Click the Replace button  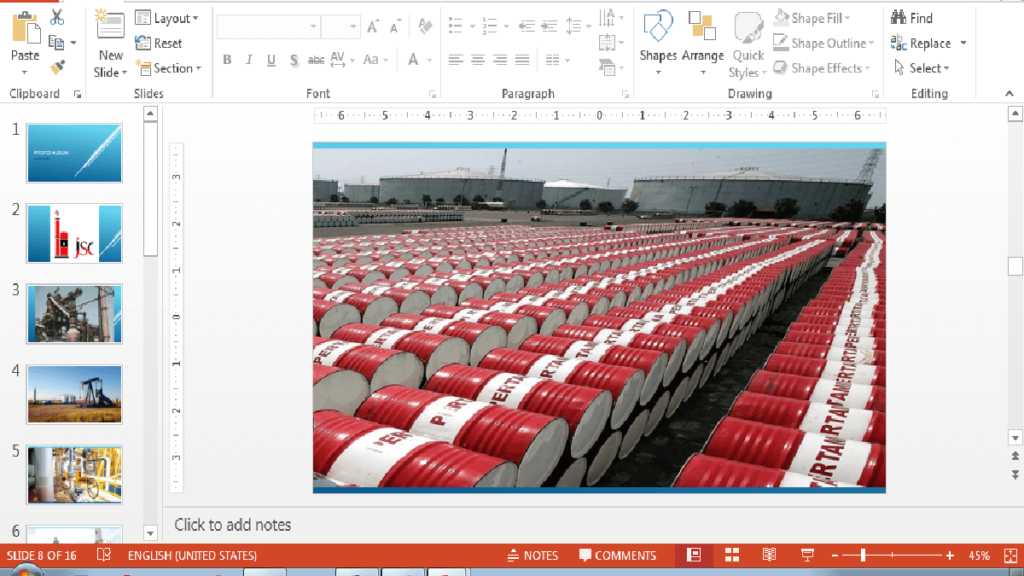[921, 43]
